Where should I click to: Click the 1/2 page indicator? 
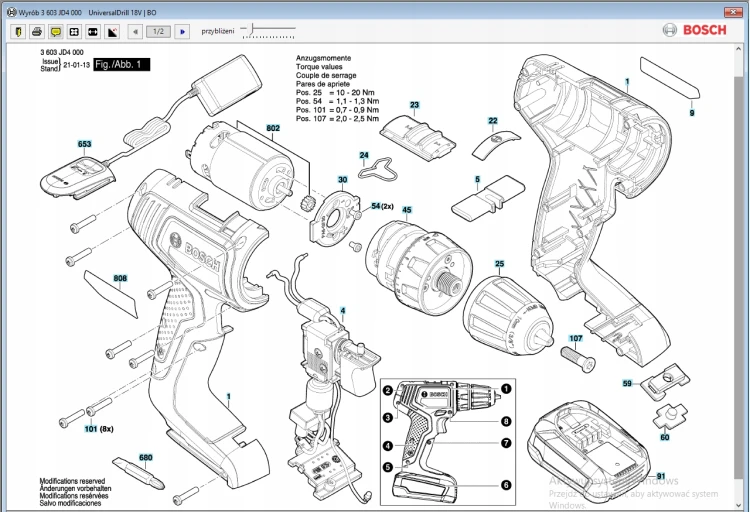[x=158, y=32]
